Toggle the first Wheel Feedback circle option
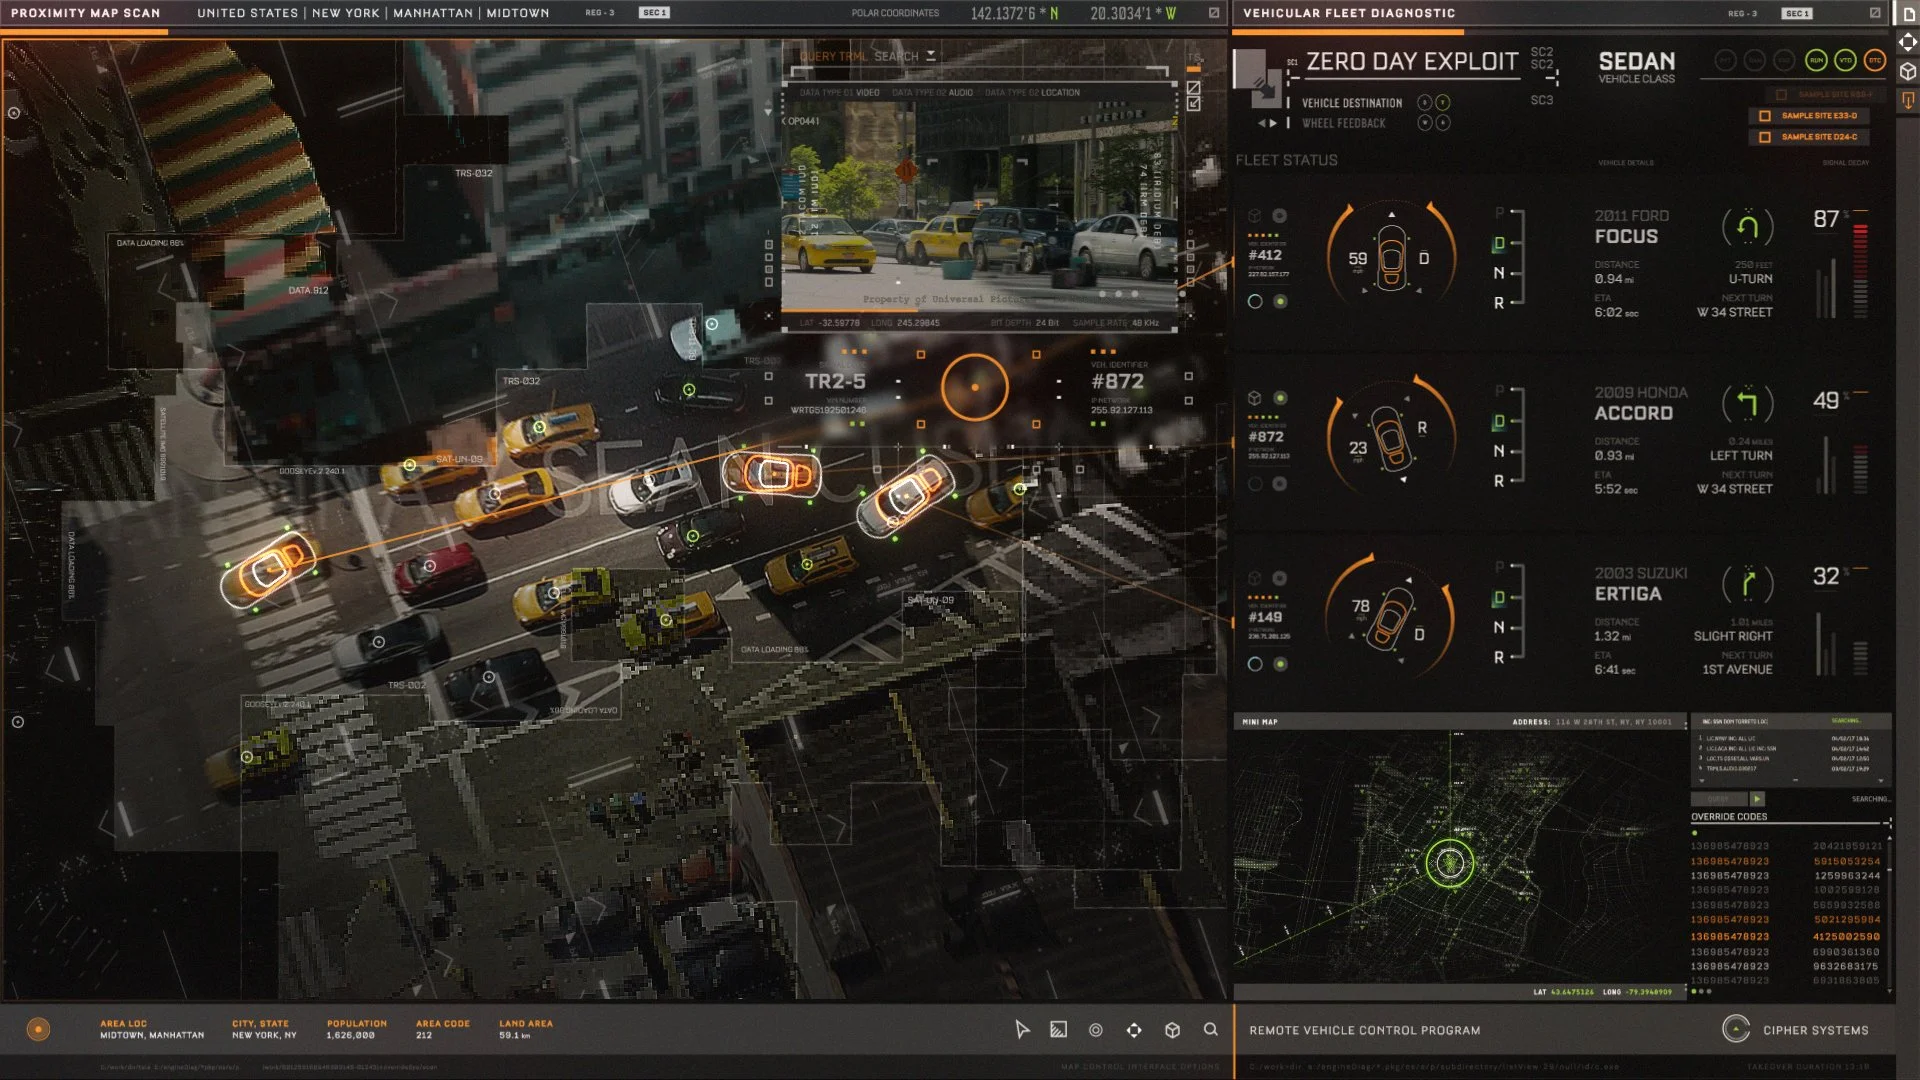Viewport: 1920px width, 1080px height. 1425,123
